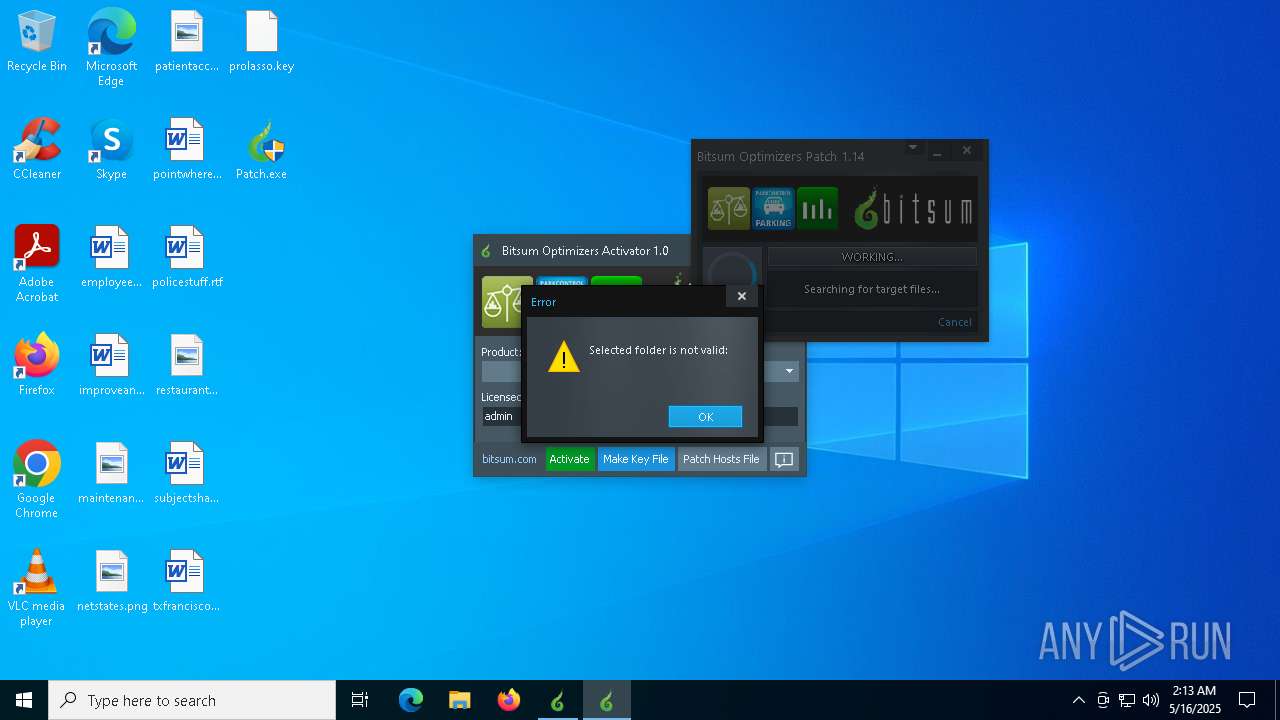Open File Explorer from the taskbar
Screen dimensions: 1280x720
tap(459, 700)
